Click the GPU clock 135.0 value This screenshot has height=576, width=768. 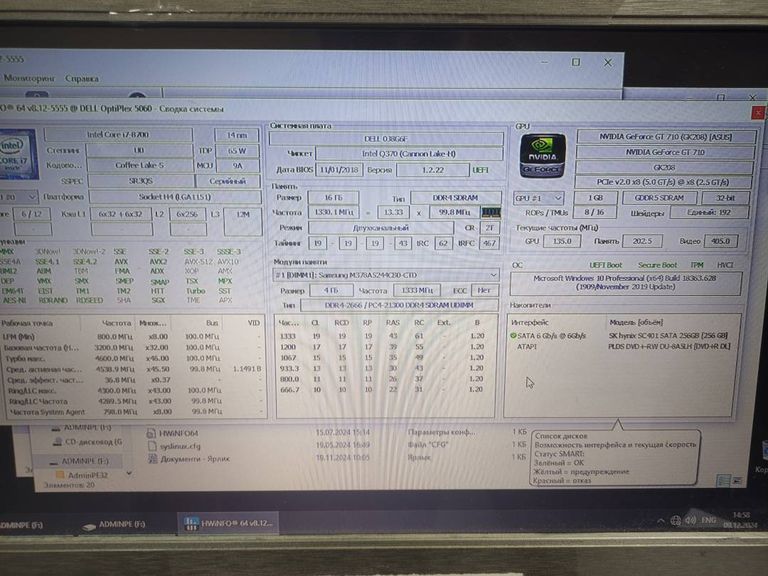click(x=562, y=241)
